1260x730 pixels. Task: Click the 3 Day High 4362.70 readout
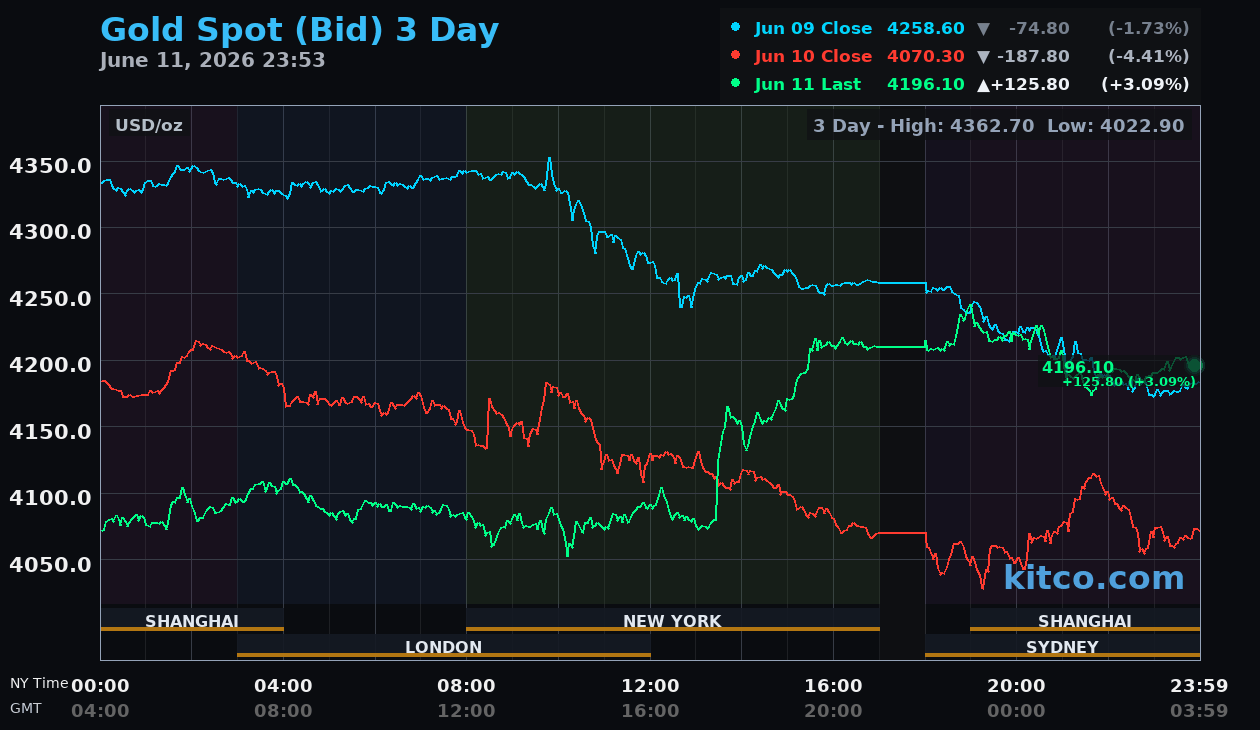pyautogui.click(x=925, y=126)
